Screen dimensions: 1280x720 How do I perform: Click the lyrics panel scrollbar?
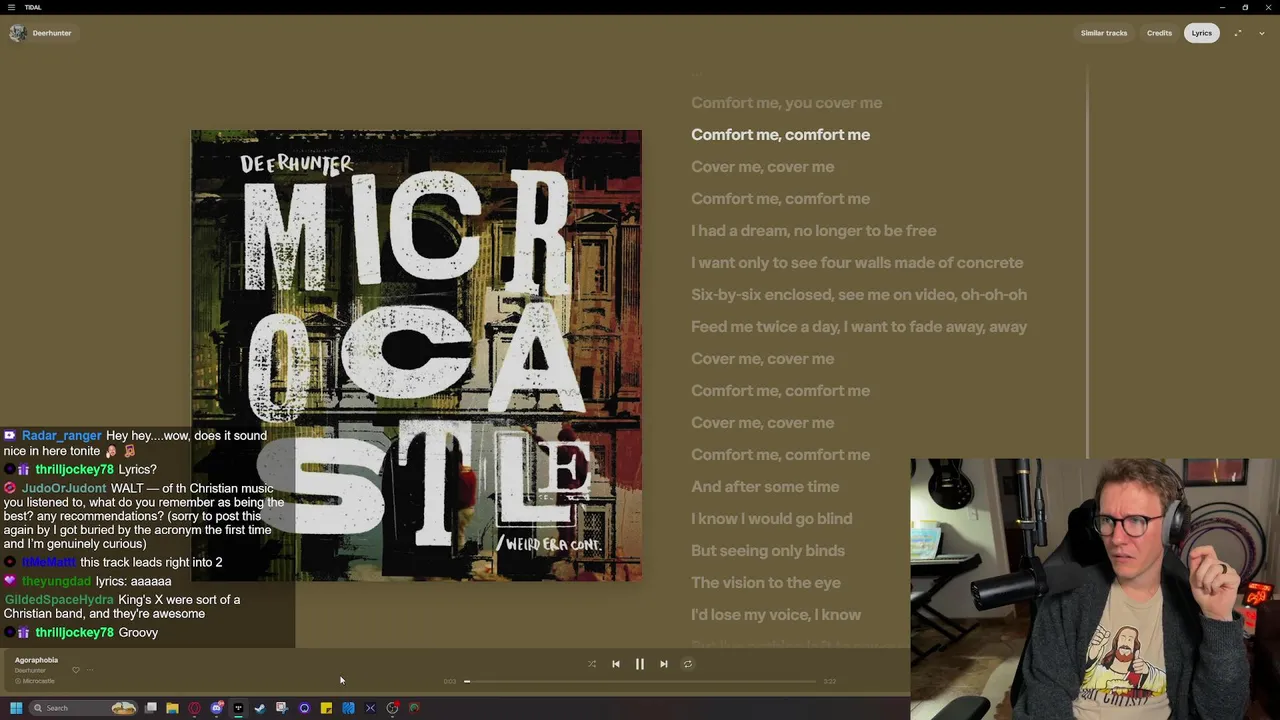pos(1087,260)
